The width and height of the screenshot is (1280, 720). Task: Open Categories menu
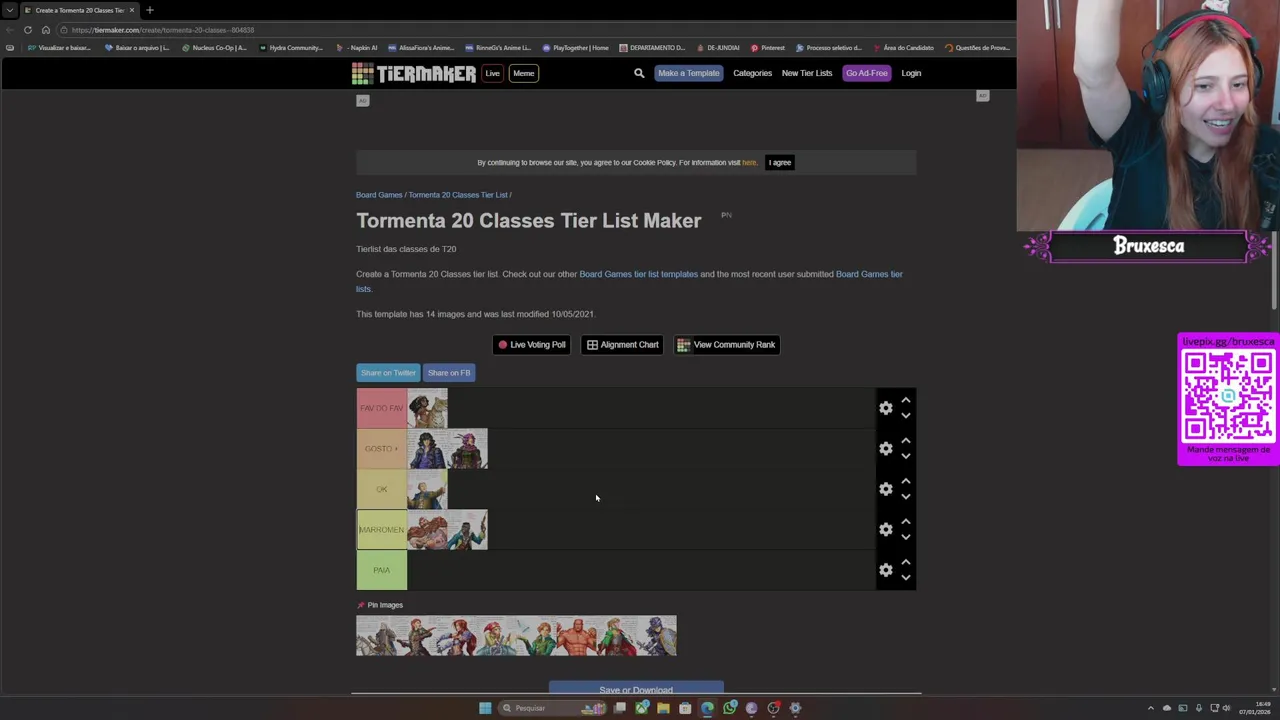click(752, 73)
